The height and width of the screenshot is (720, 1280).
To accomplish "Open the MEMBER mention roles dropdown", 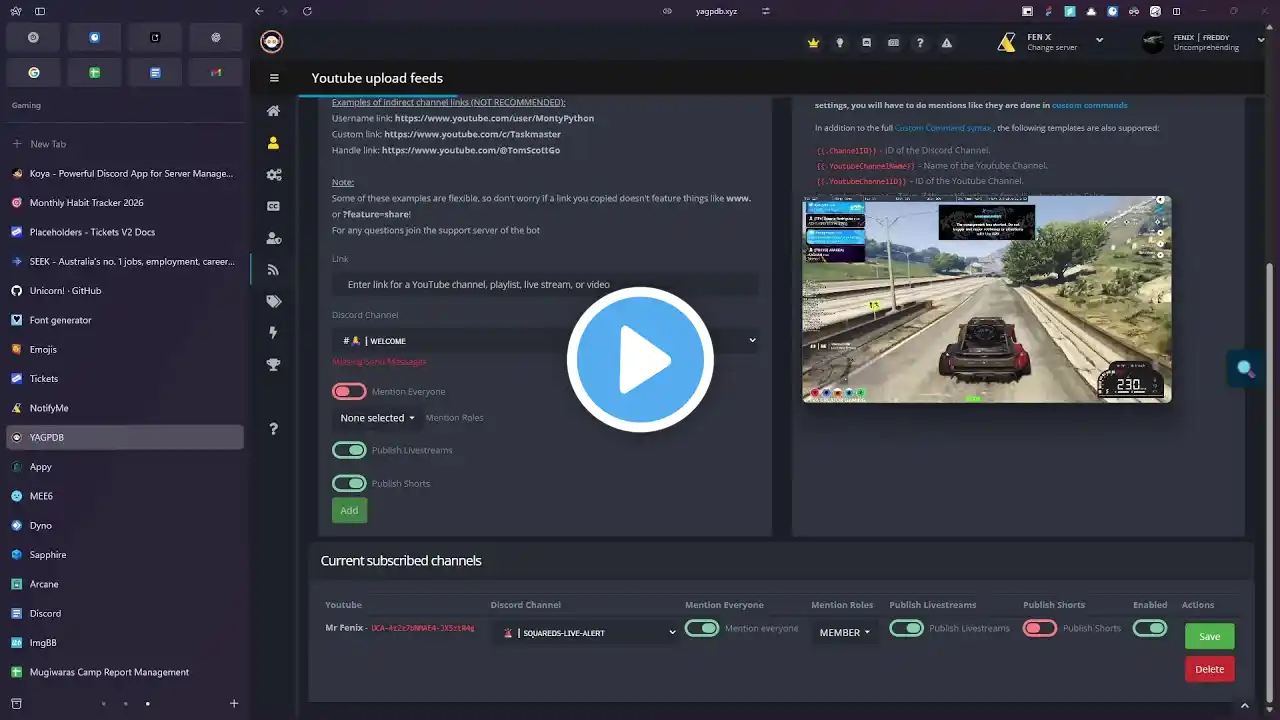I will pyautogui.click(x=845, y=632).
